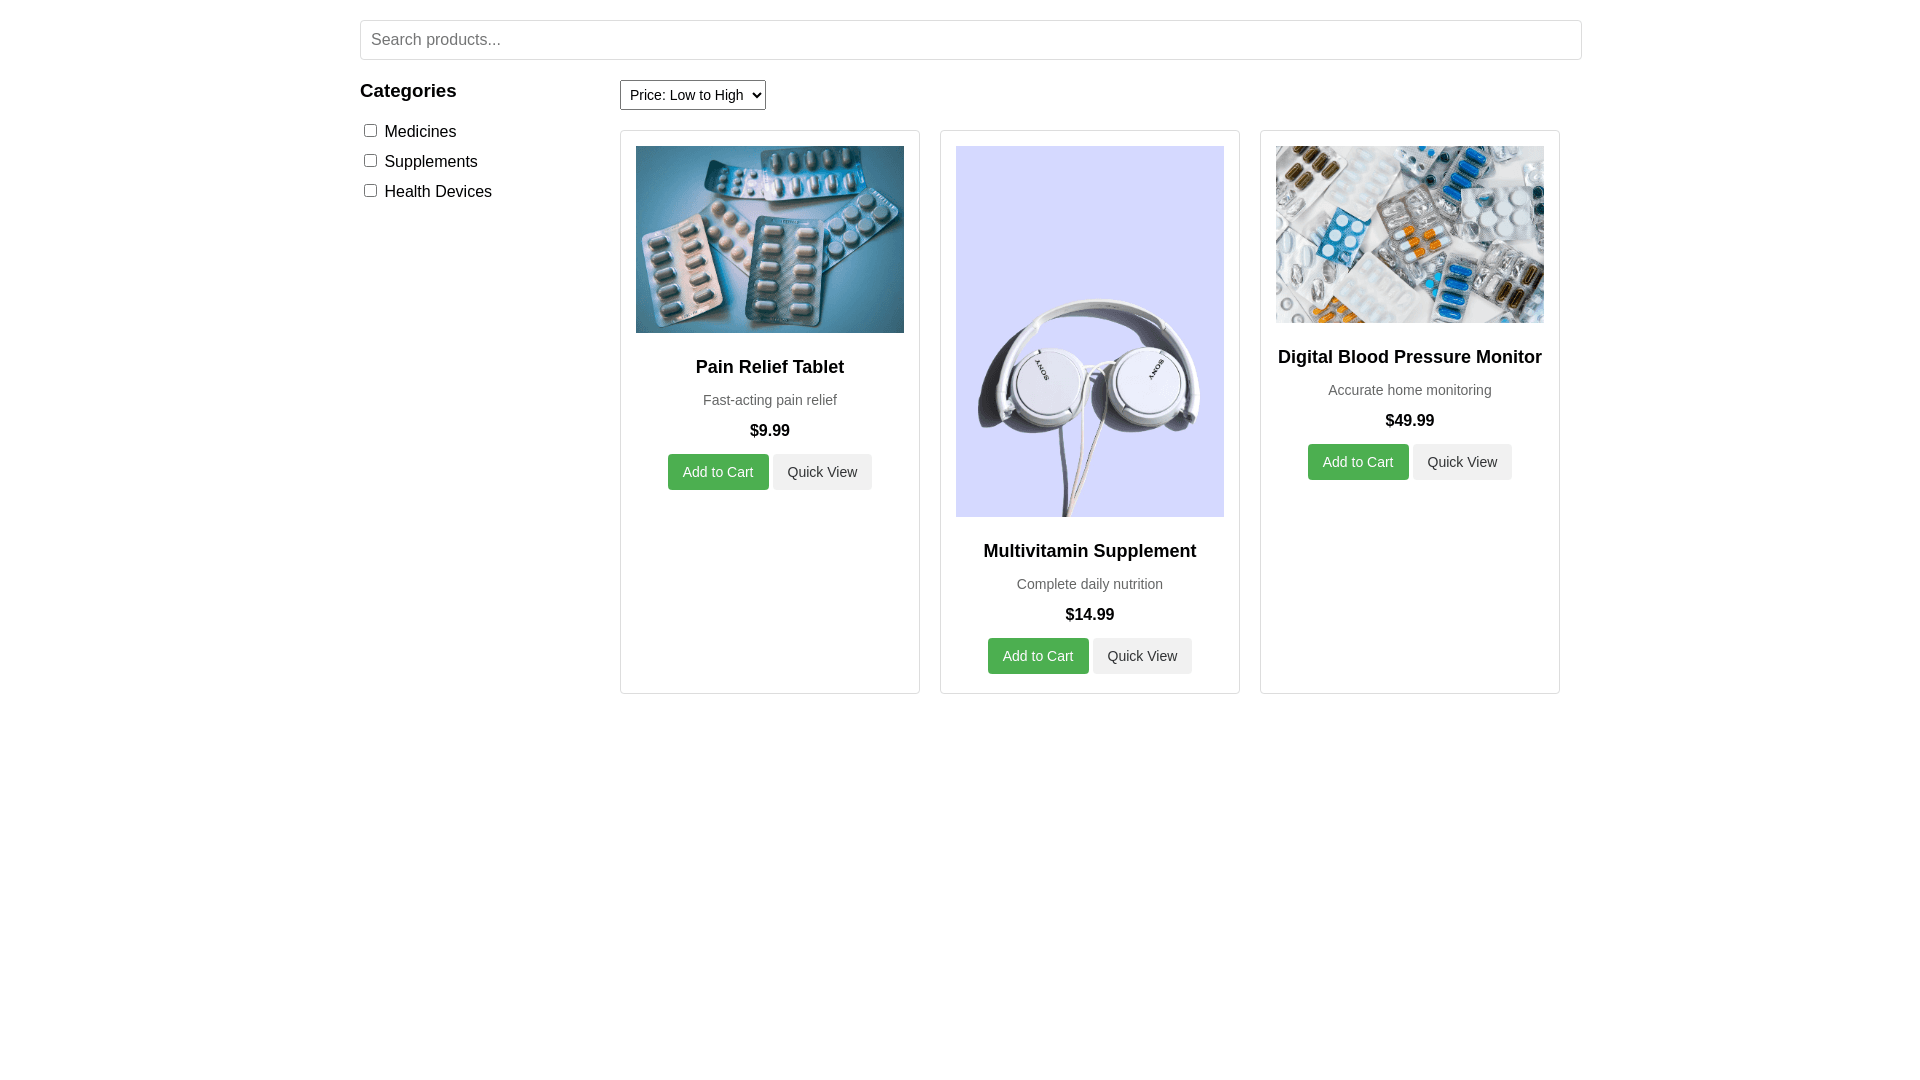Click the Multivitamin Supplement product title
This screenshot has width=1920, height=1080.
[x=1089, y=551]
